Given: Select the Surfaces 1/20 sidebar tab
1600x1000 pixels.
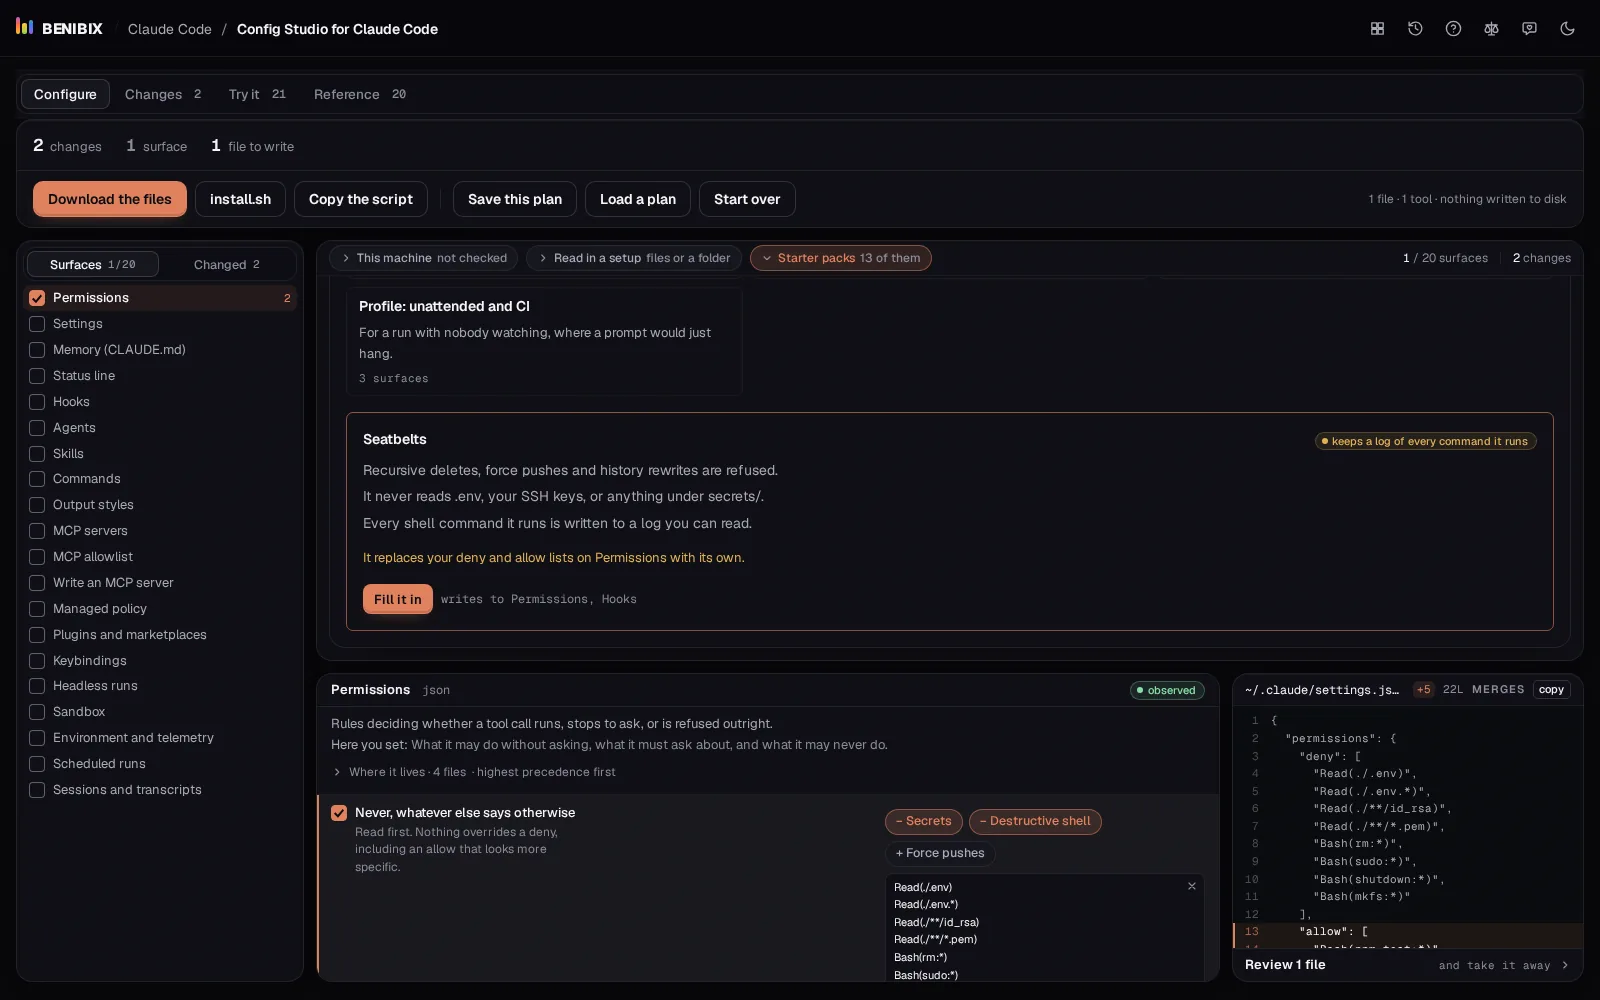Looking at the screenshot, I should 92,264.
